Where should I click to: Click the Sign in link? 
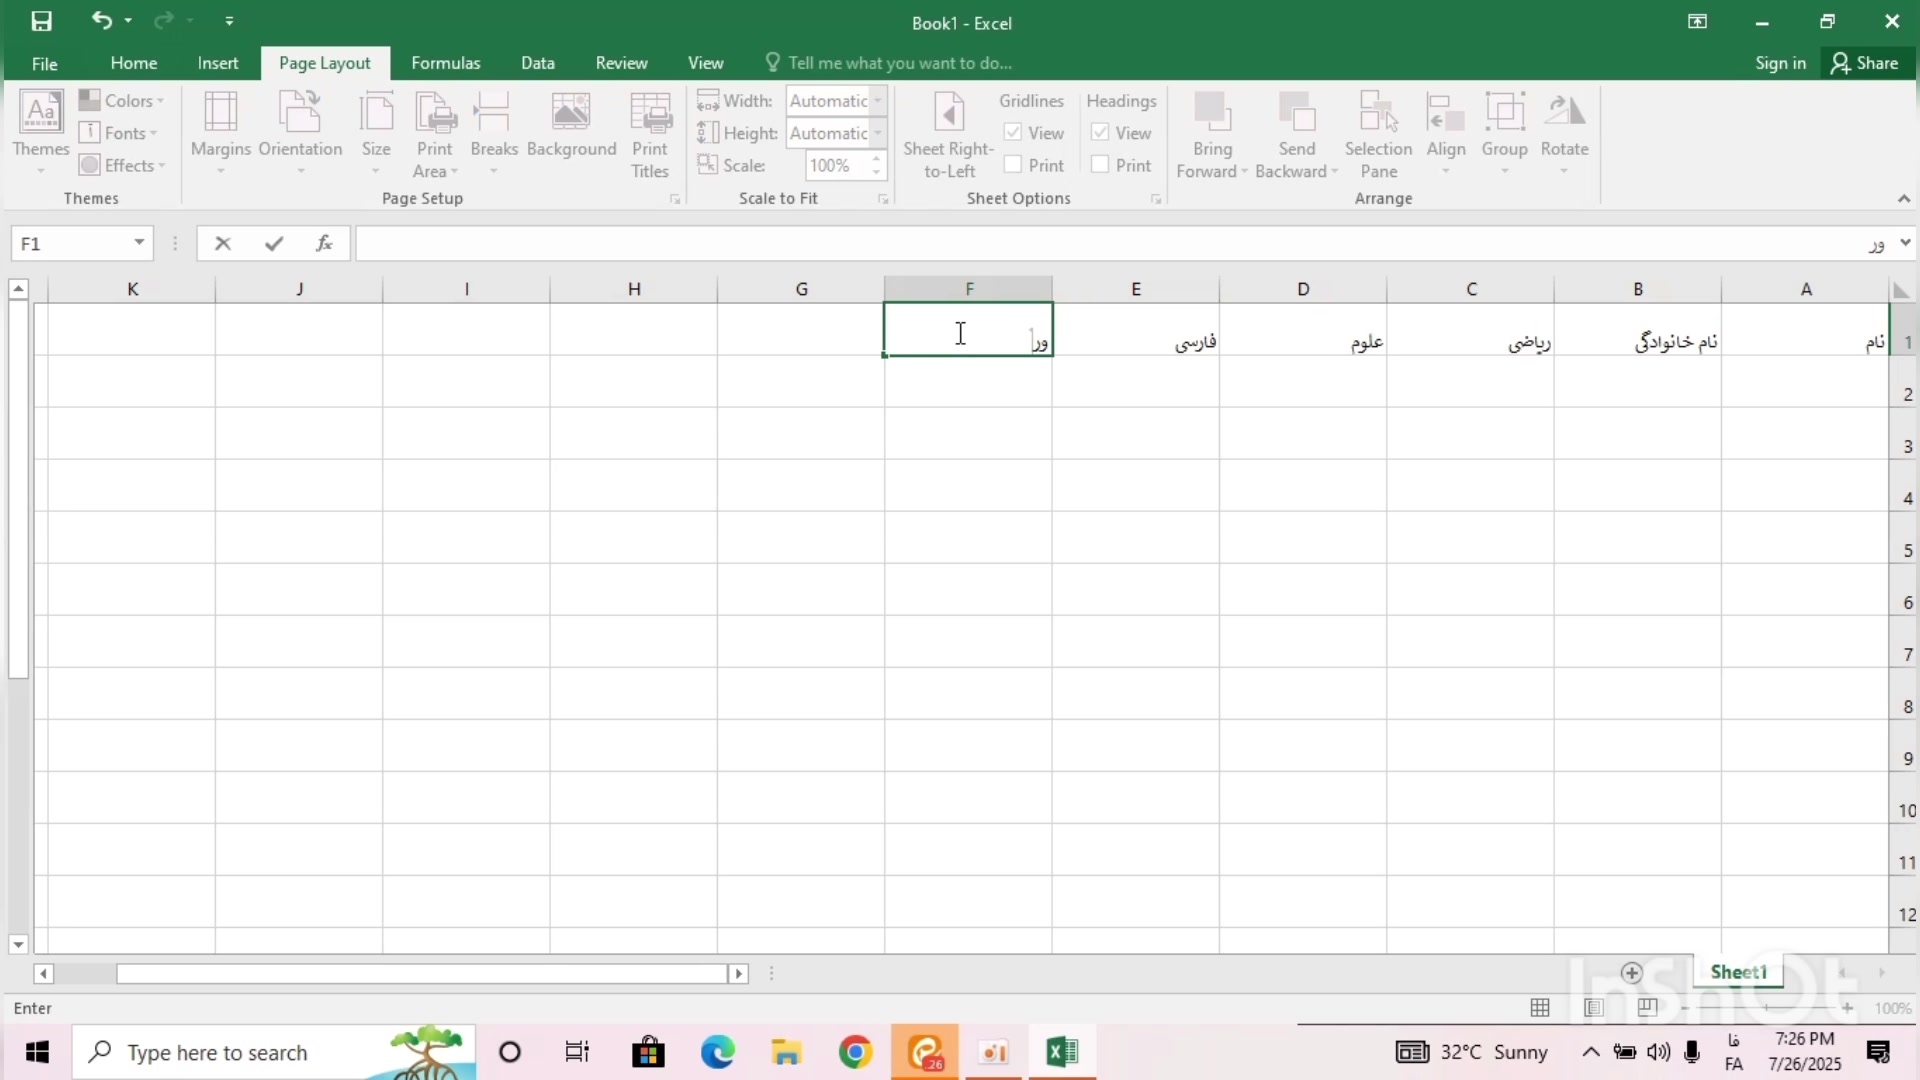click(1780, 63)
